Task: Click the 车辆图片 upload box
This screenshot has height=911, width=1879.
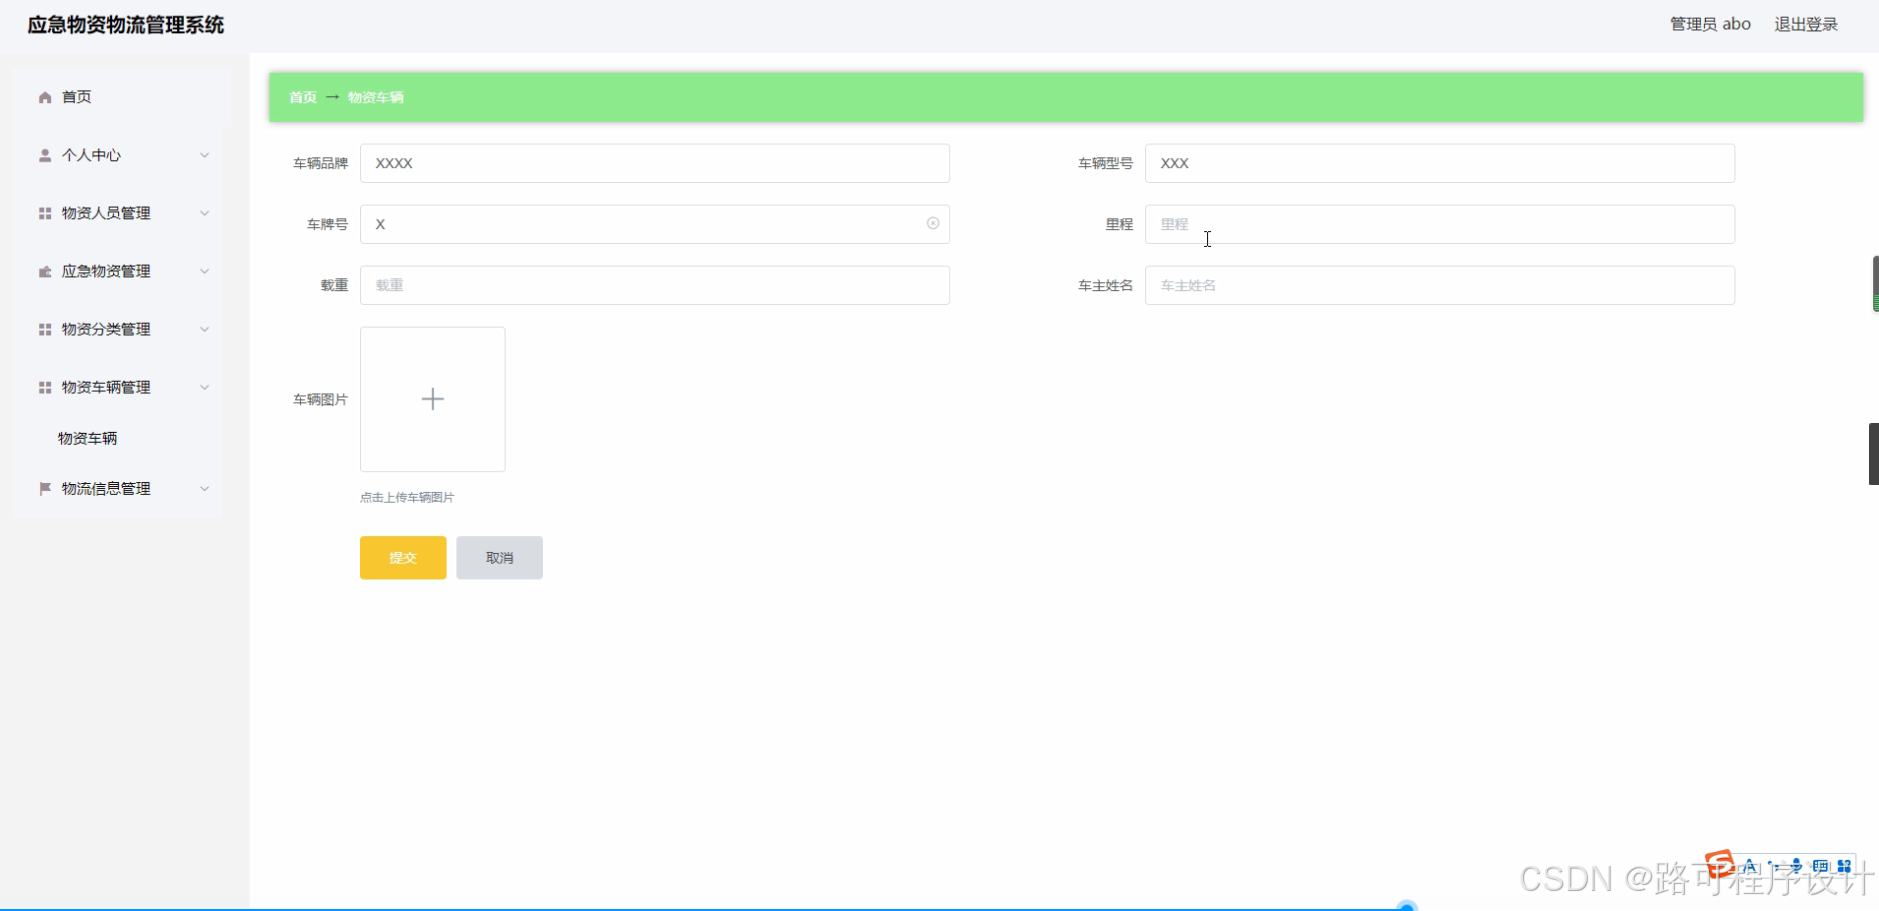Action: (x=433, y=399)
